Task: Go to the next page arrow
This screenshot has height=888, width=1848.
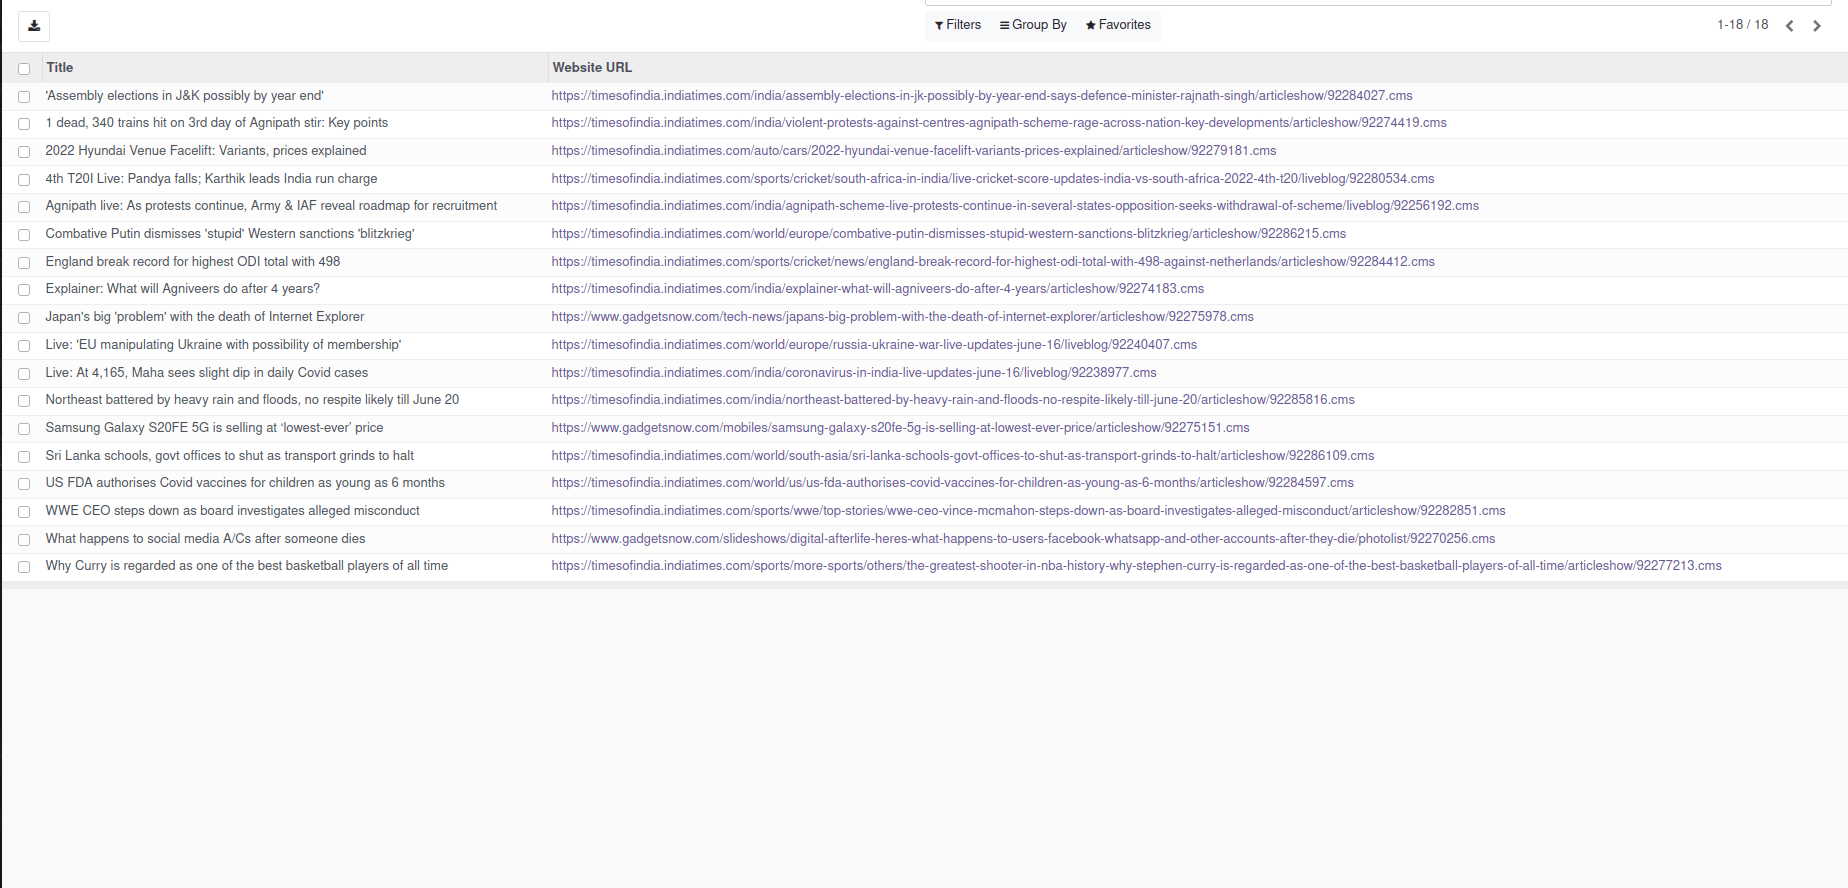Action: (1817, 26)
